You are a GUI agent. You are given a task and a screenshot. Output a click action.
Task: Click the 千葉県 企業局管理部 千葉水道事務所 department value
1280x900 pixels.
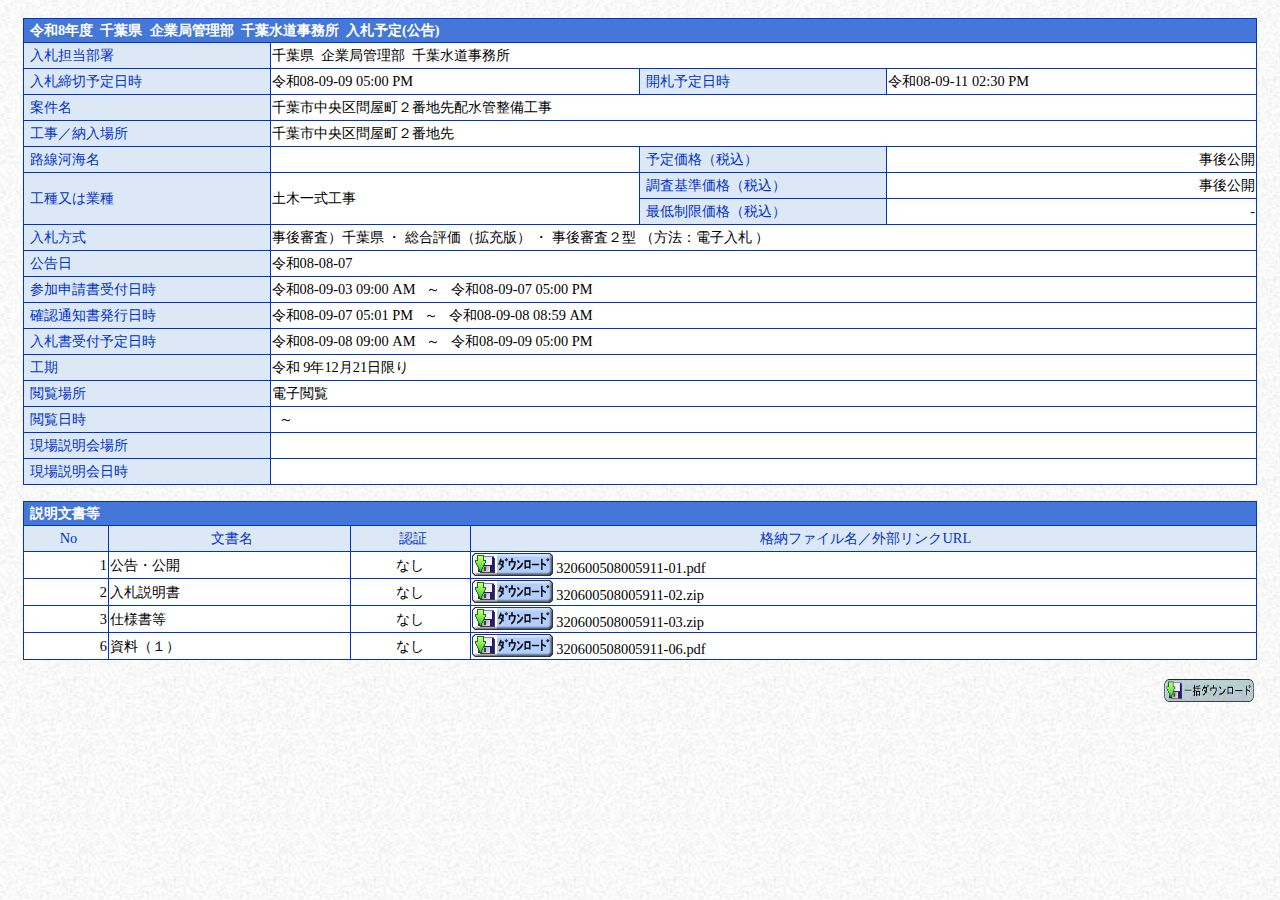(391, 55)
